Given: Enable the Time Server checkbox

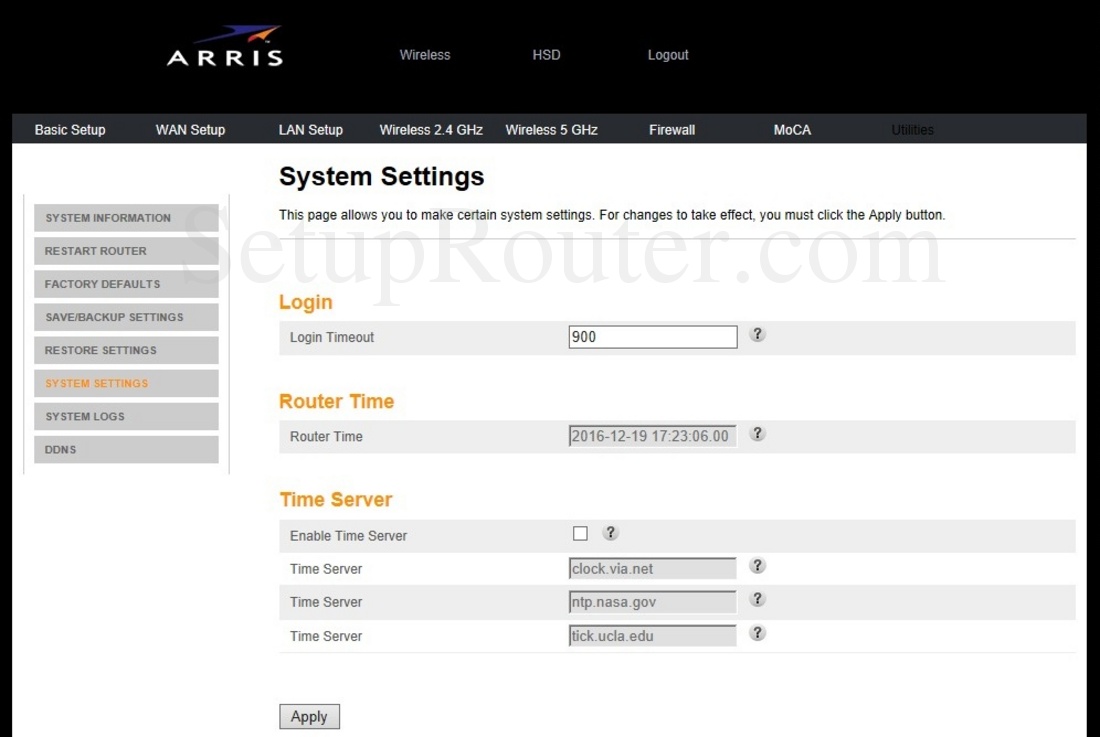Looking at the screenshot, I should tap(580, 533).
